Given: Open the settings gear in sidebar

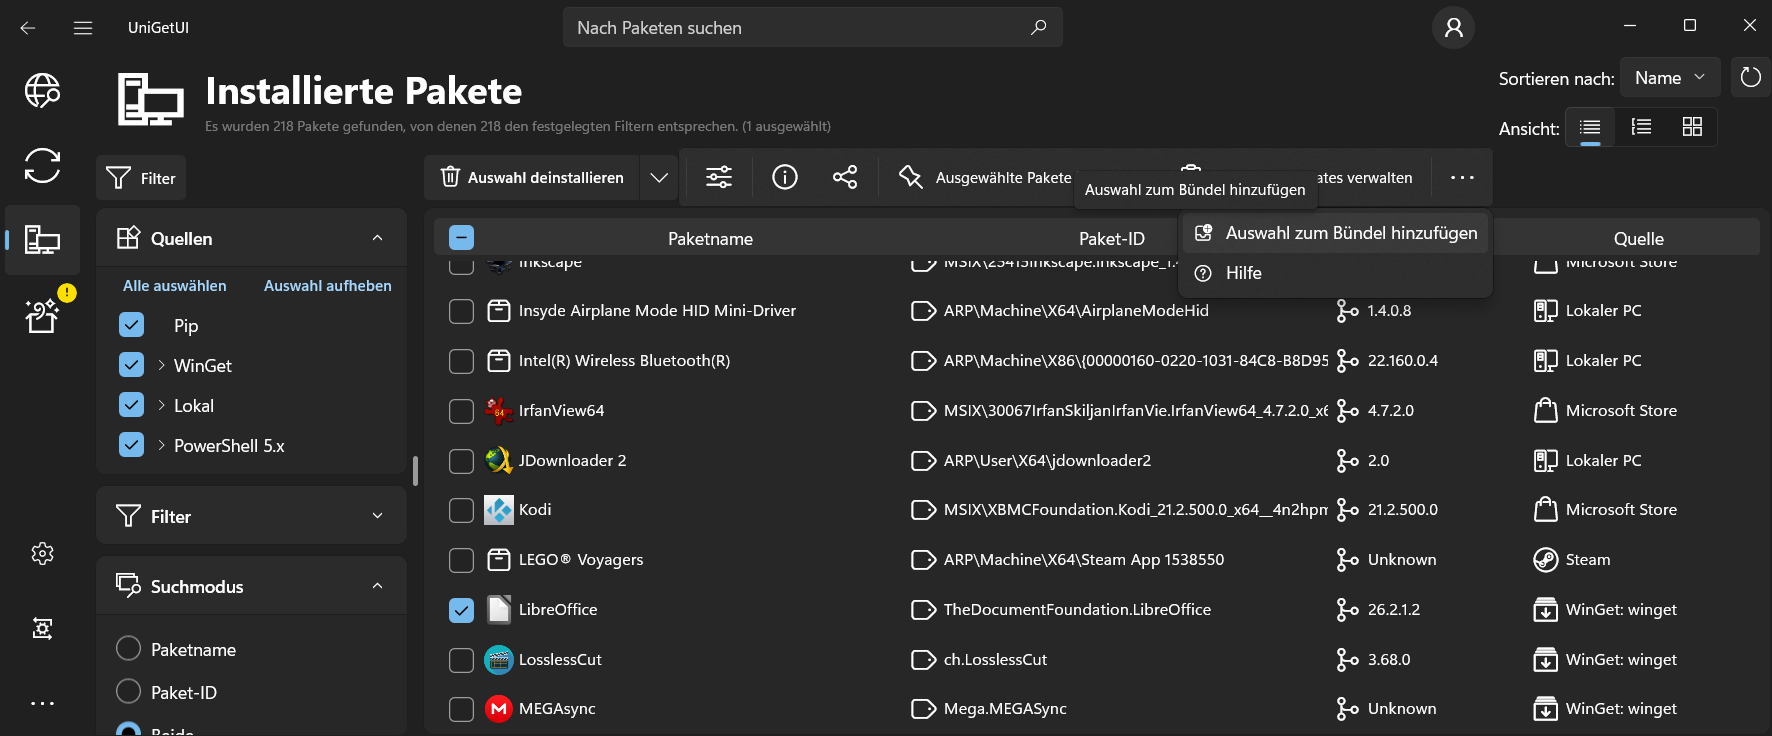Looking at the screenshot, I should [x=42, y=553].
